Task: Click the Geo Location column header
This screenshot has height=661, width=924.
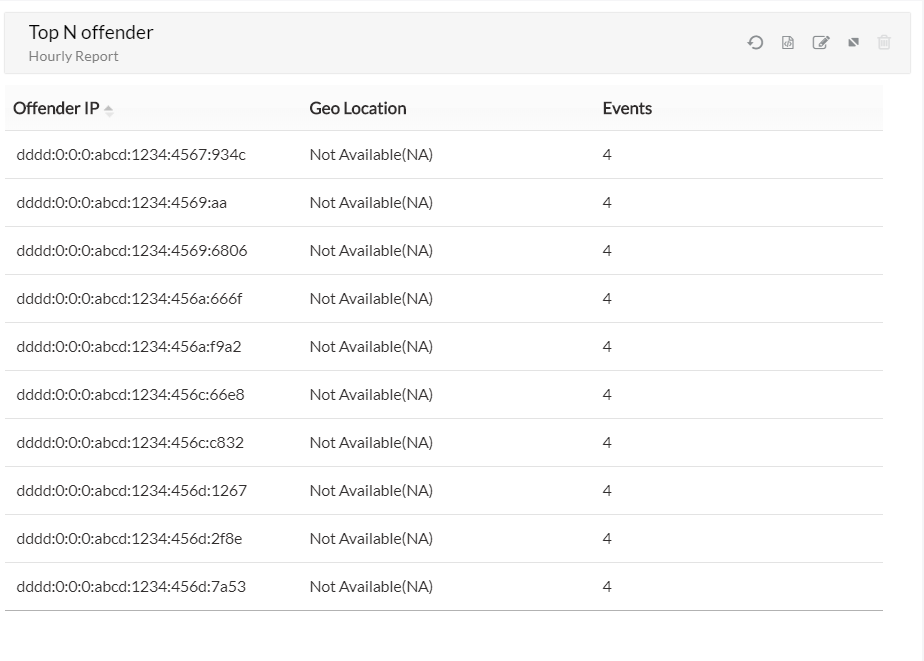Action: coord(358,109)
